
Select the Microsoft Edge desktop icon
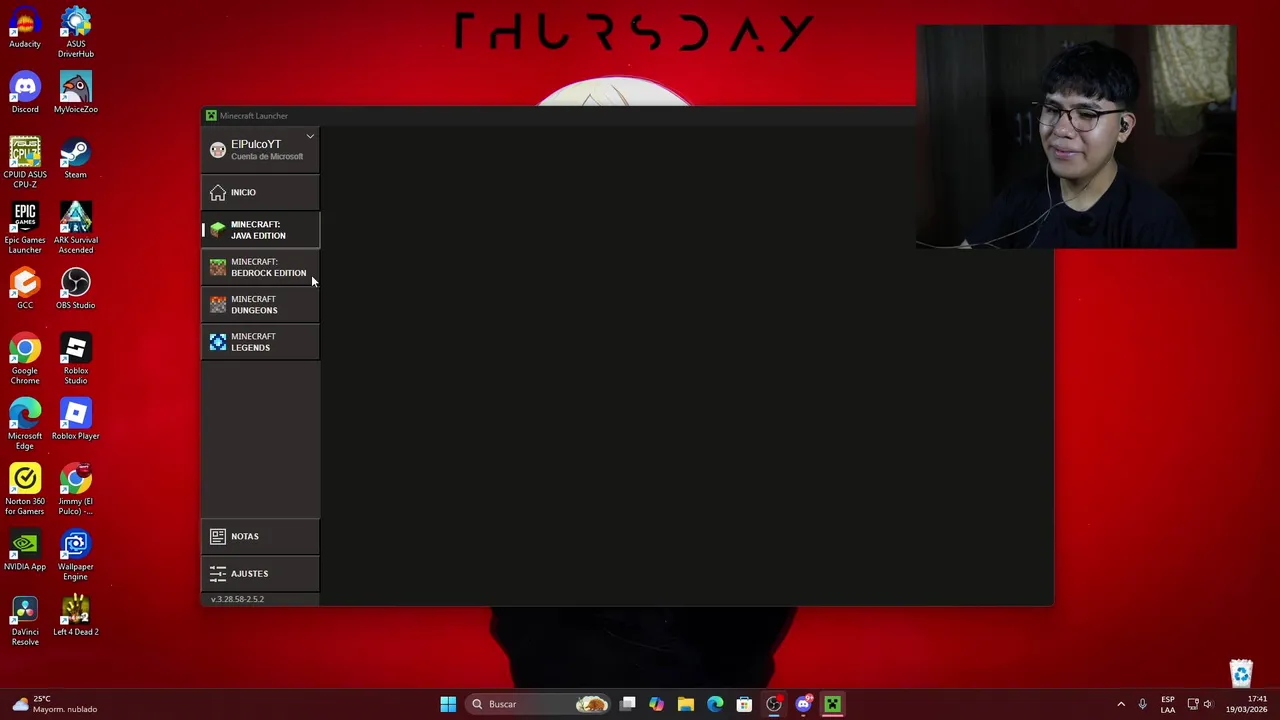[25, 424]
